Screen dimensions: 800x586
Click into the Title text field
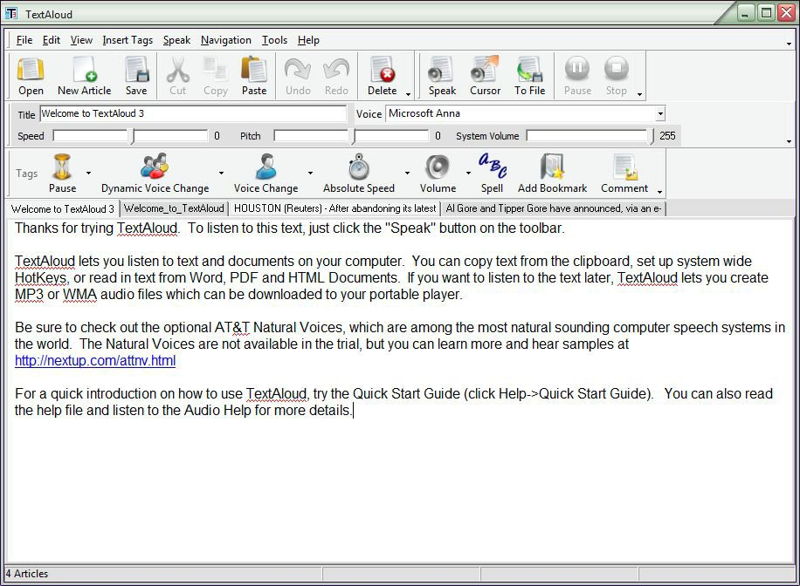pos(192,114)
